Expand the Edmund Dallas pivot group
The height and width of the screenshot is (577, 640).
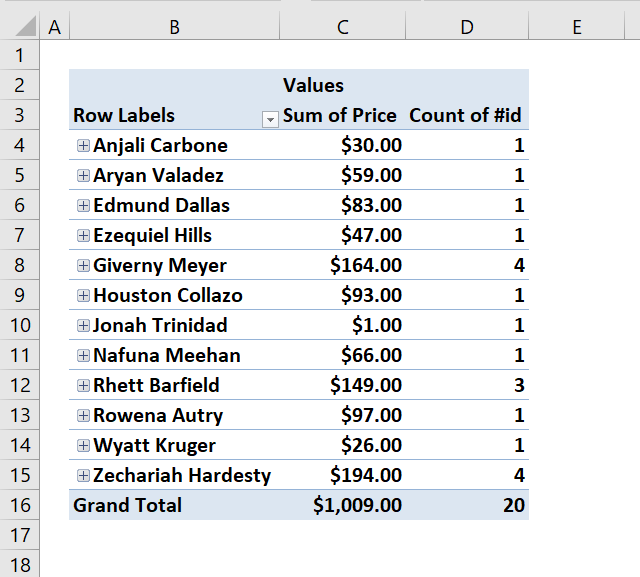click(83, 205)
